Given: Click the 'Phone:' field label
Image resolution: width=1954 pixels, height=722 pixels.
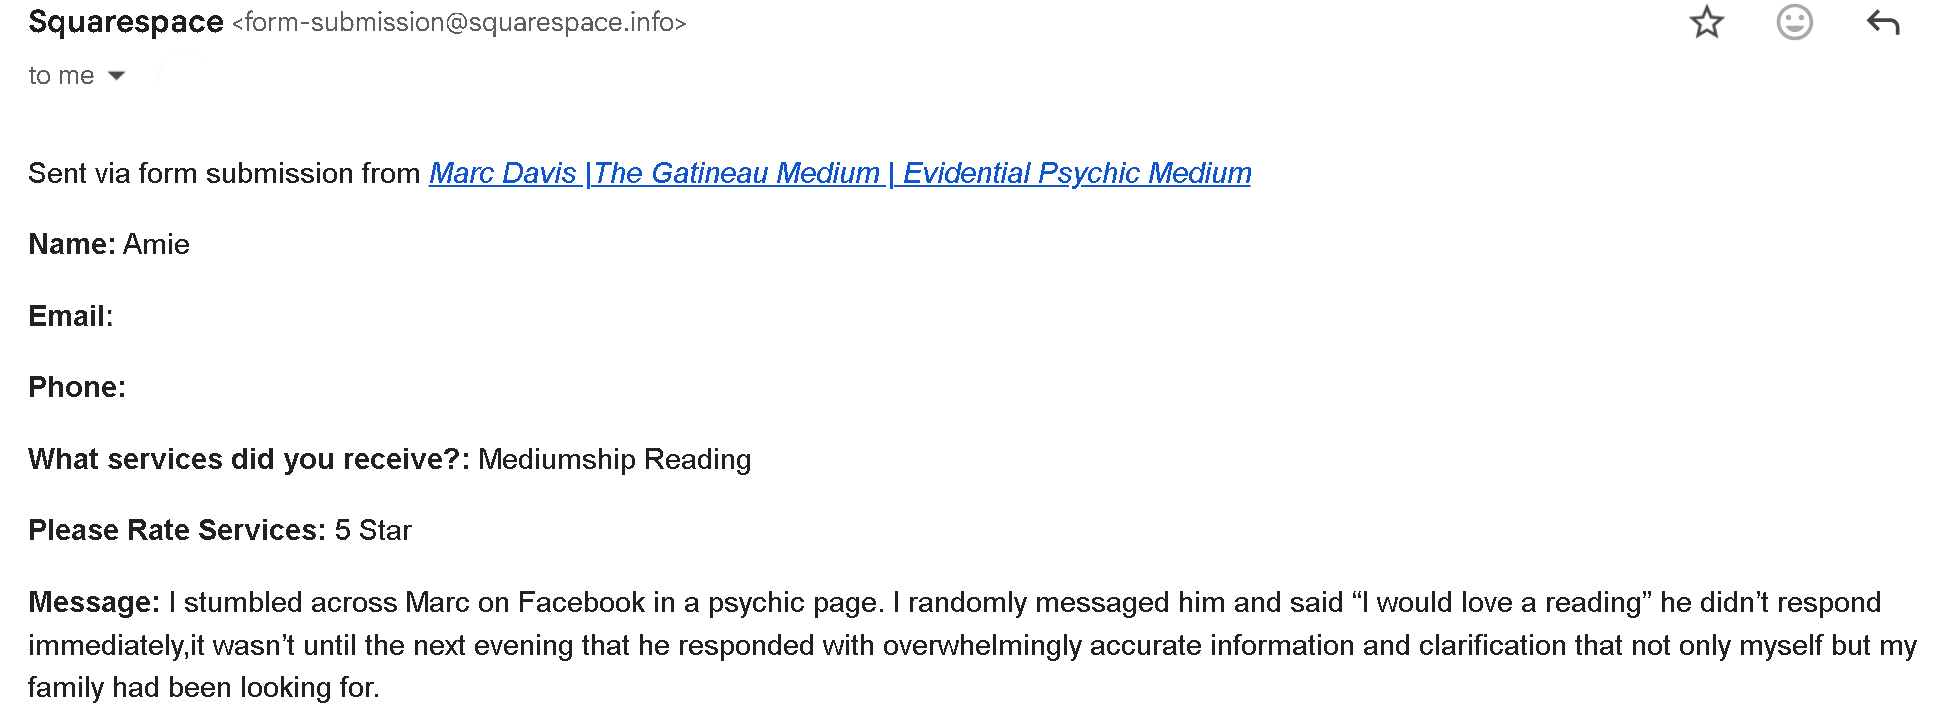Looking at the screenshot, I should 77,387.
